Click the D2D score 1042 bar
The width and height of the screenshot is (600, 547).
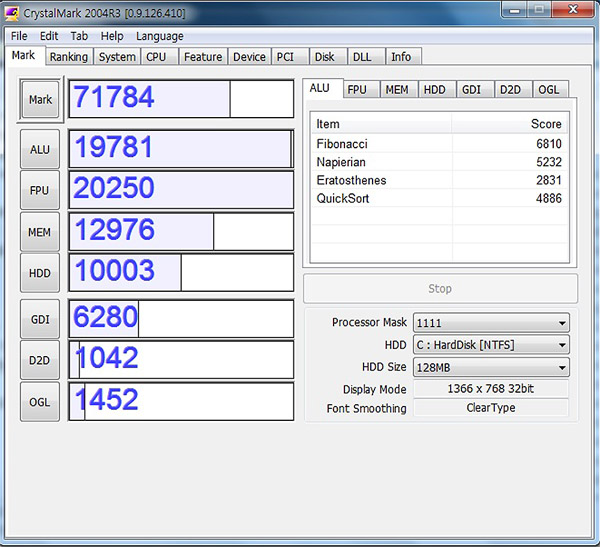coord(181,360)
